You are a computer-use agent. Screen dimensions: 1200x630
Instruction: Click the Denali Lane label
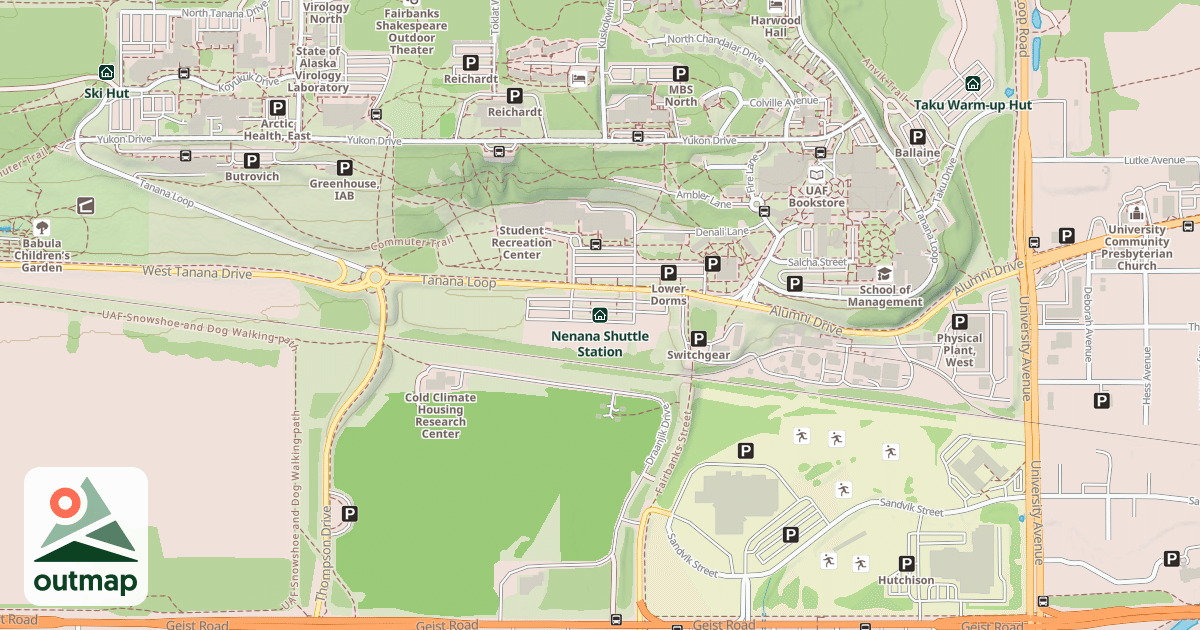[724, 231]
